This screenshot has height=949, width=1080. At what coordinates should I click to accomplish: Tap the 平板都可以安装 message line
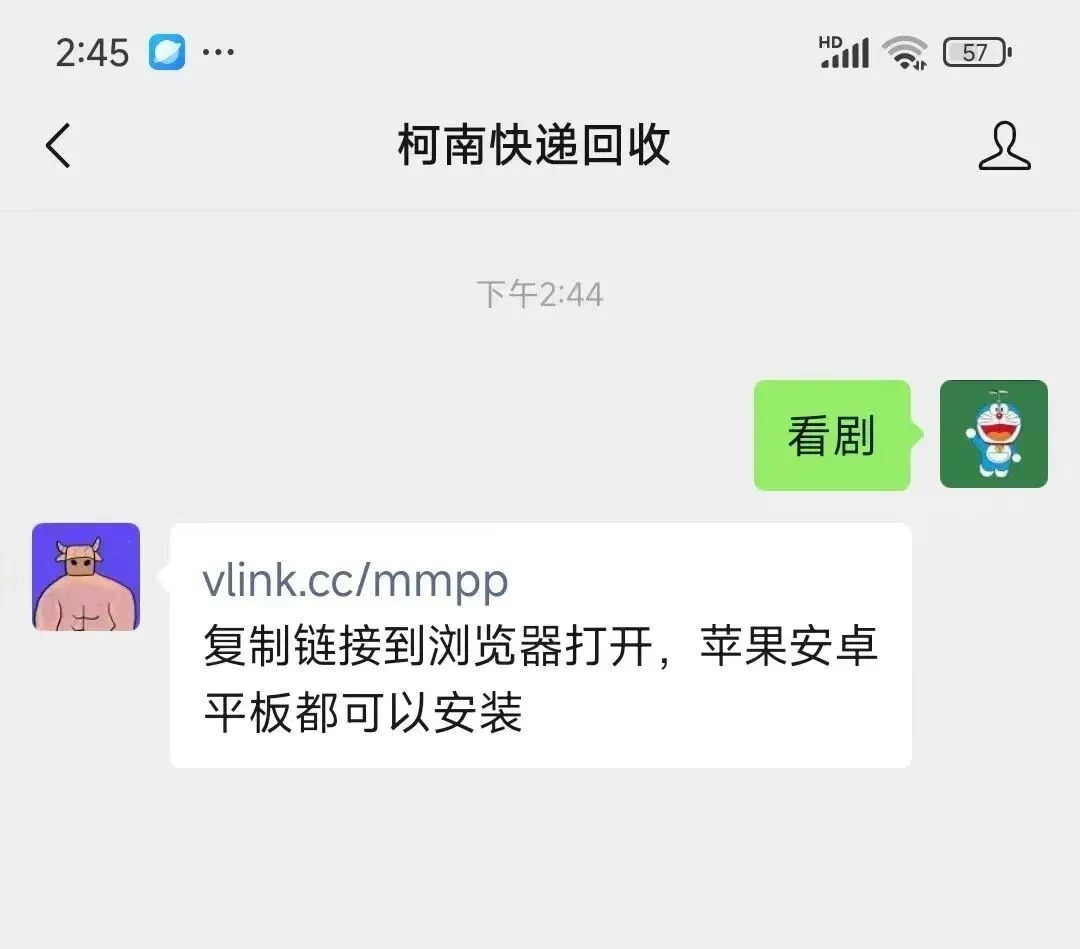[x=364, y=712]
